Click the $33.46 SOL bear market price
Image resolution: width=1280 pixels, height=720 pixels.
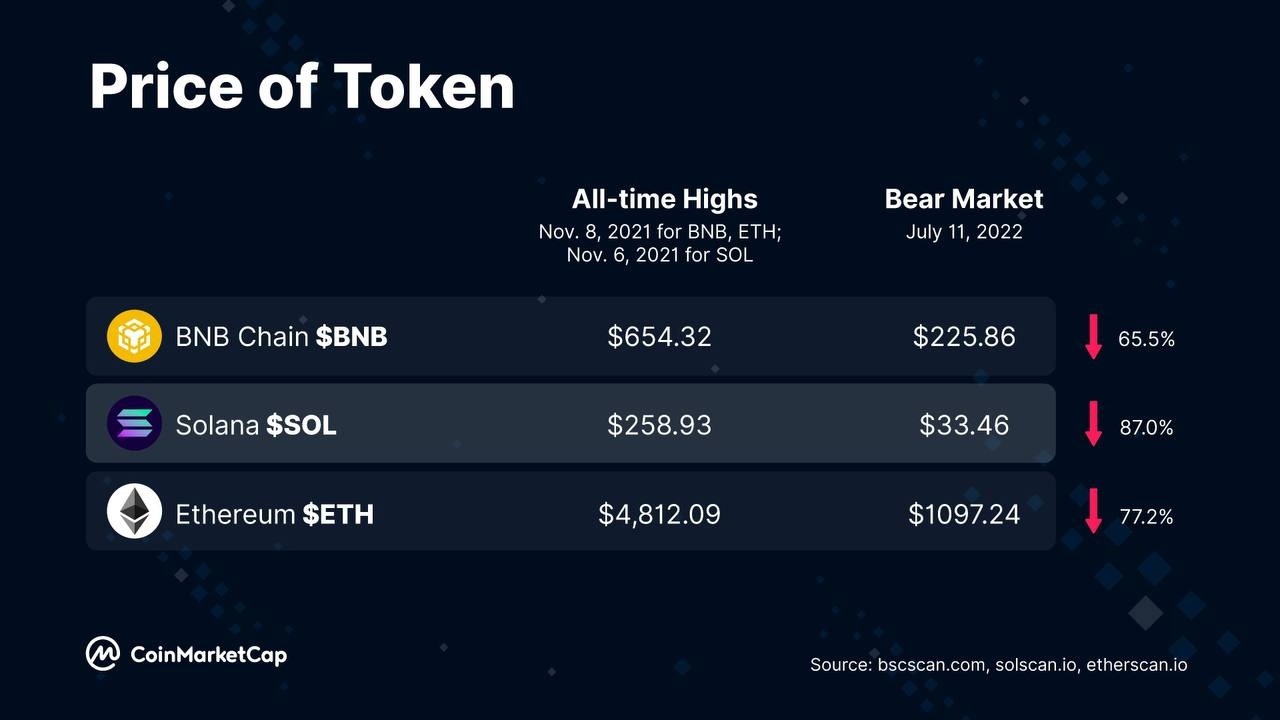964,425
